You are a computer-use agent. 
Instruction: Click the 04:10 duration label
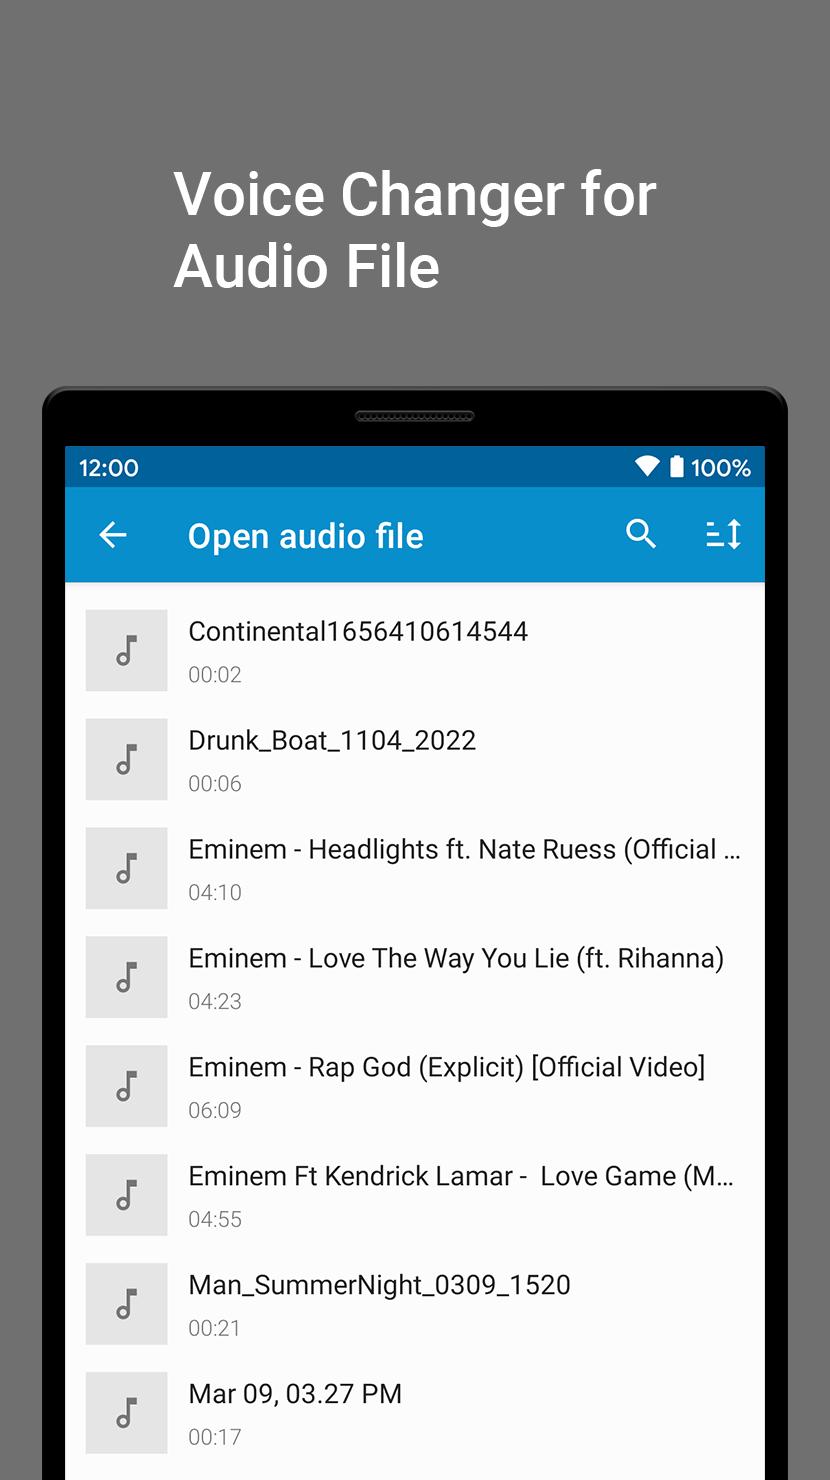(x=215, y=893)
